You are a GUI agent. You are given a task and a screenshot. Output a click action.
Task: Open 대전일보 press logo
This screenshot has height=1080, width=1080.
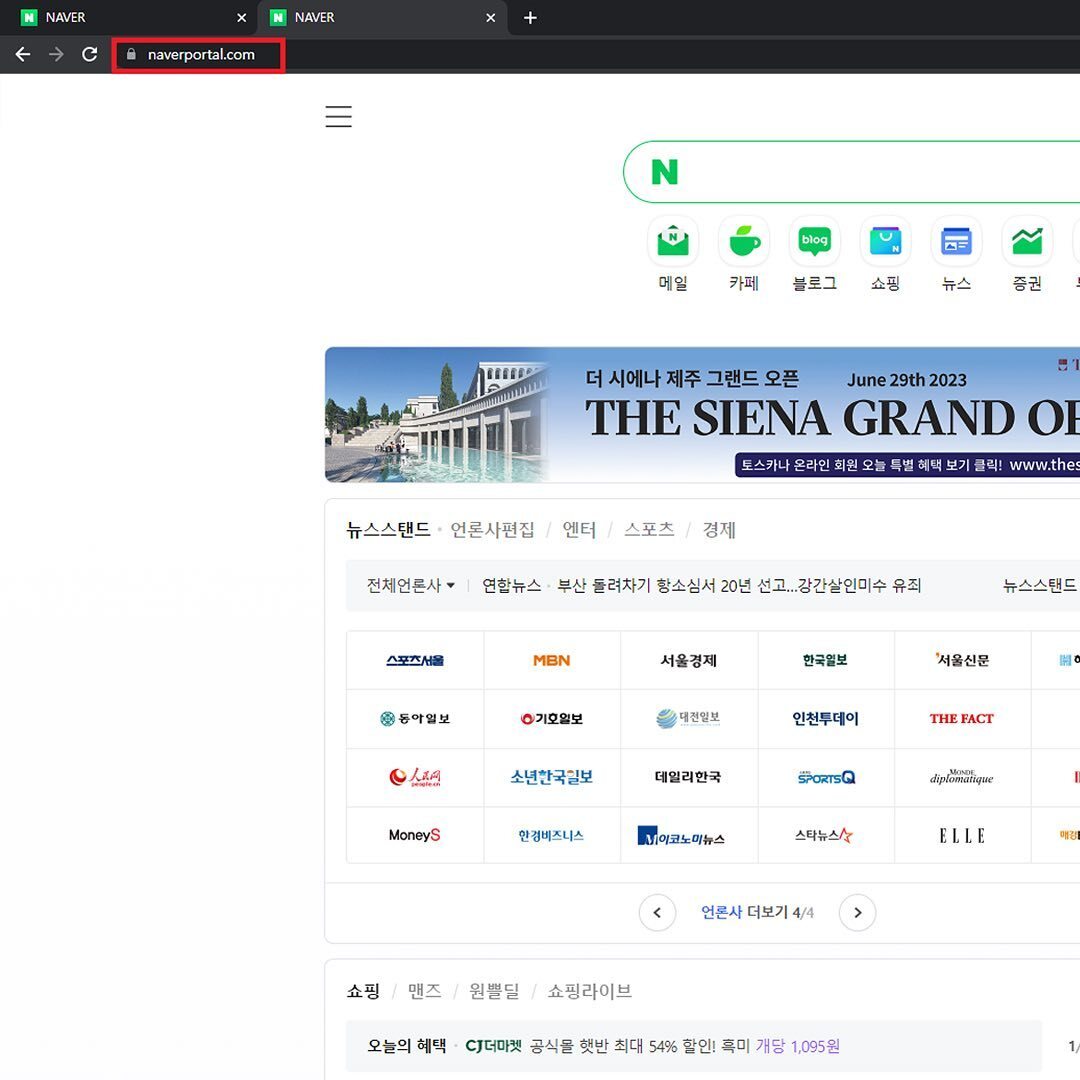click(x=689, y=718)
